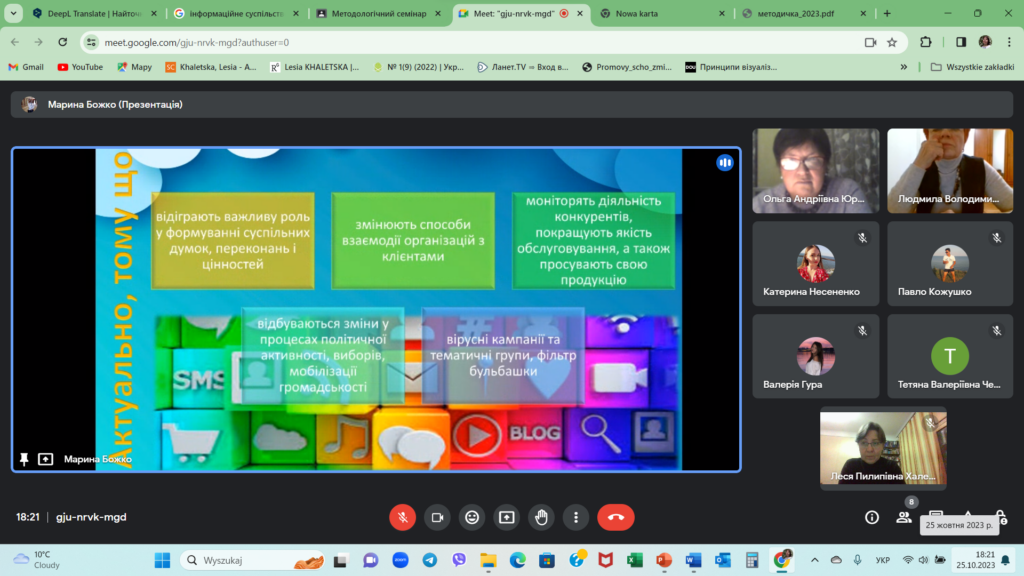Open the emoji reactions button
1024x576 pixels.
(x=472, y=517)
